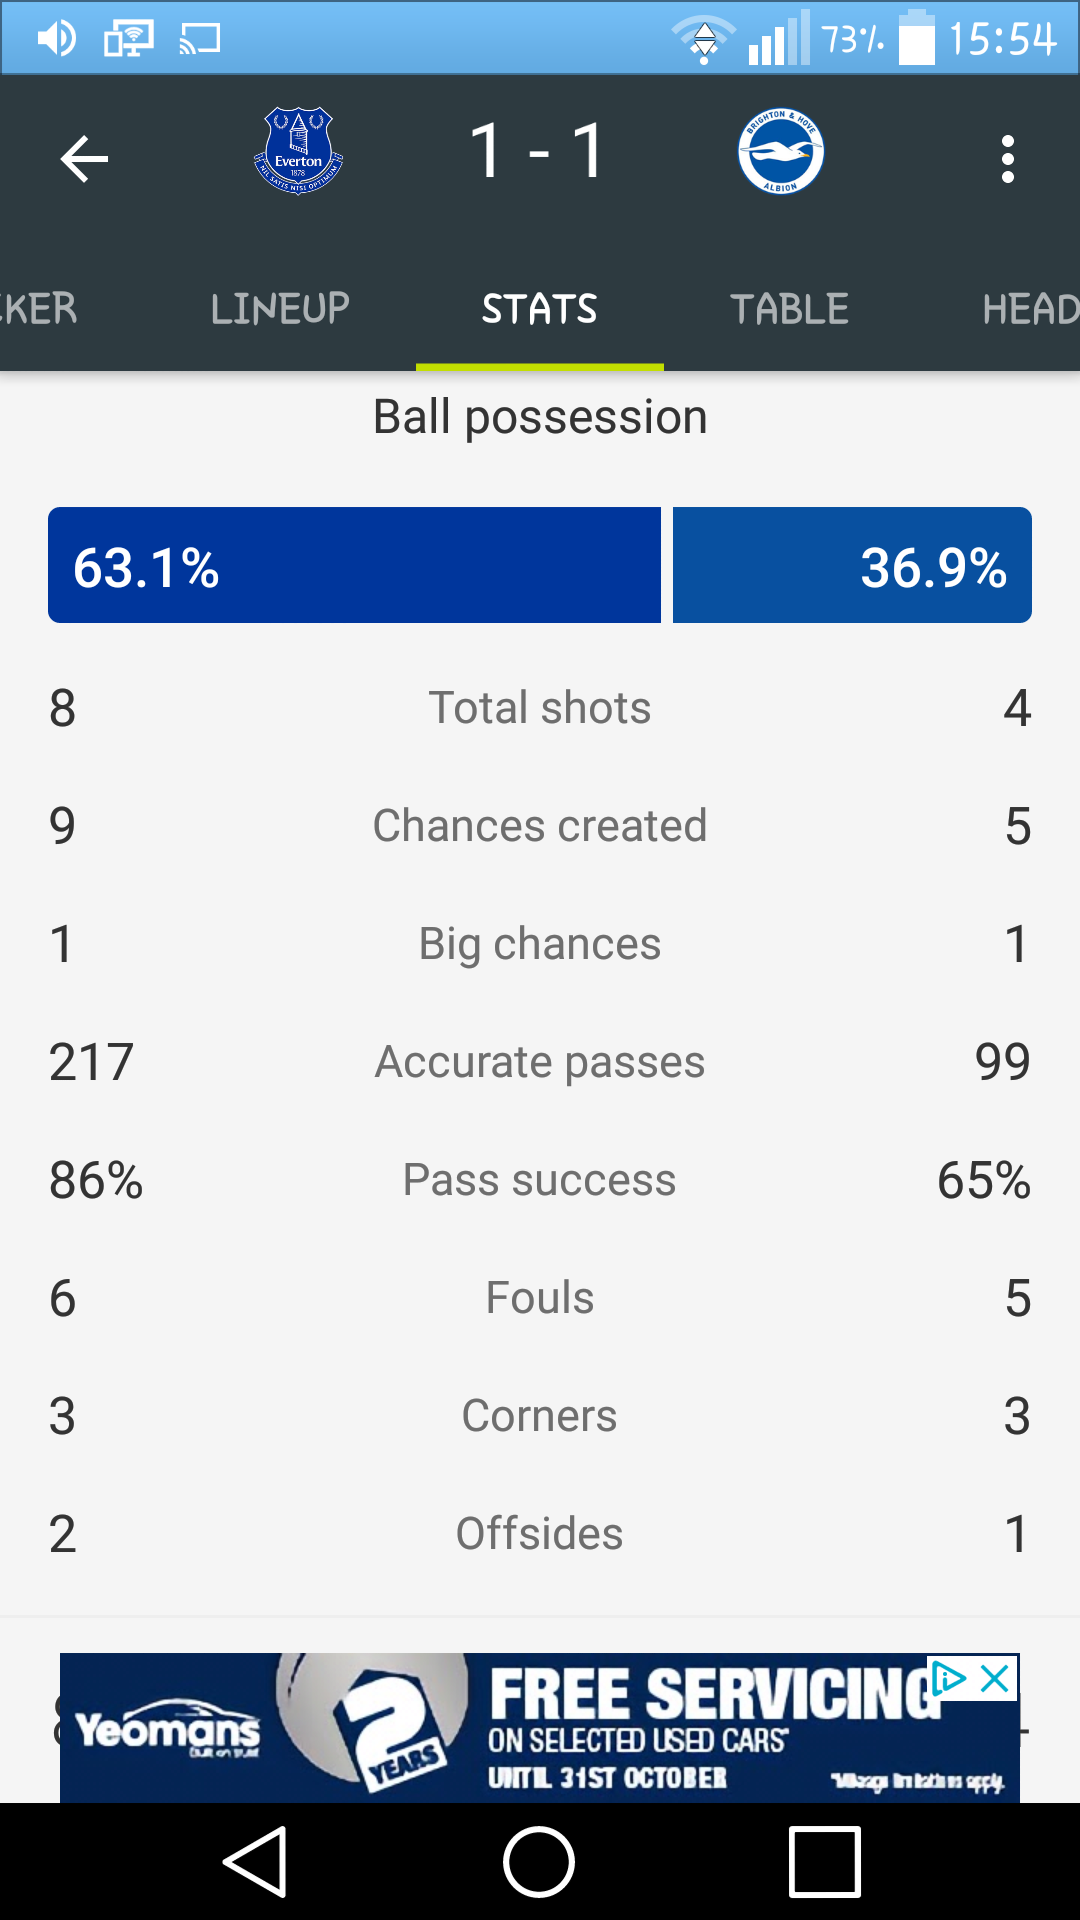Image resolution: width=1080 pixels, height=1920 pixels.
Task: Tap the Accurate passes stat row
Action: click(x=540, y=1062)
